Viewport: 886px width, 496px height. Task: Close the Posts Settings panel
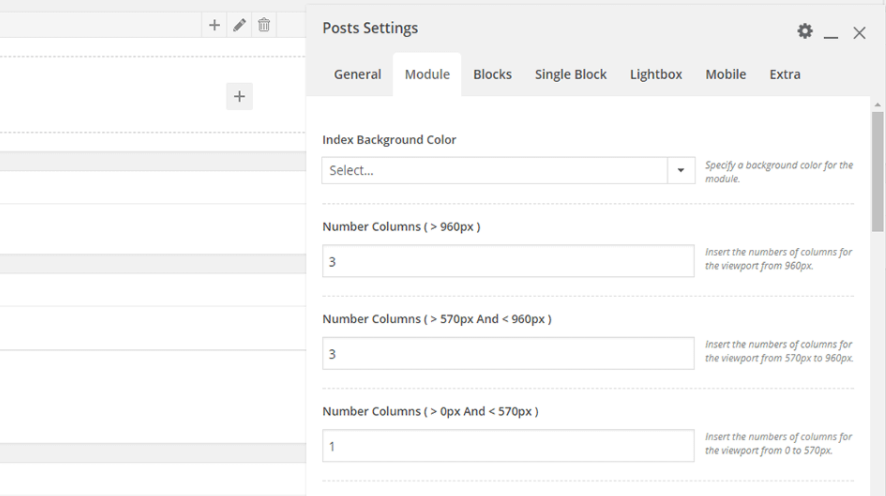(859, 33)
